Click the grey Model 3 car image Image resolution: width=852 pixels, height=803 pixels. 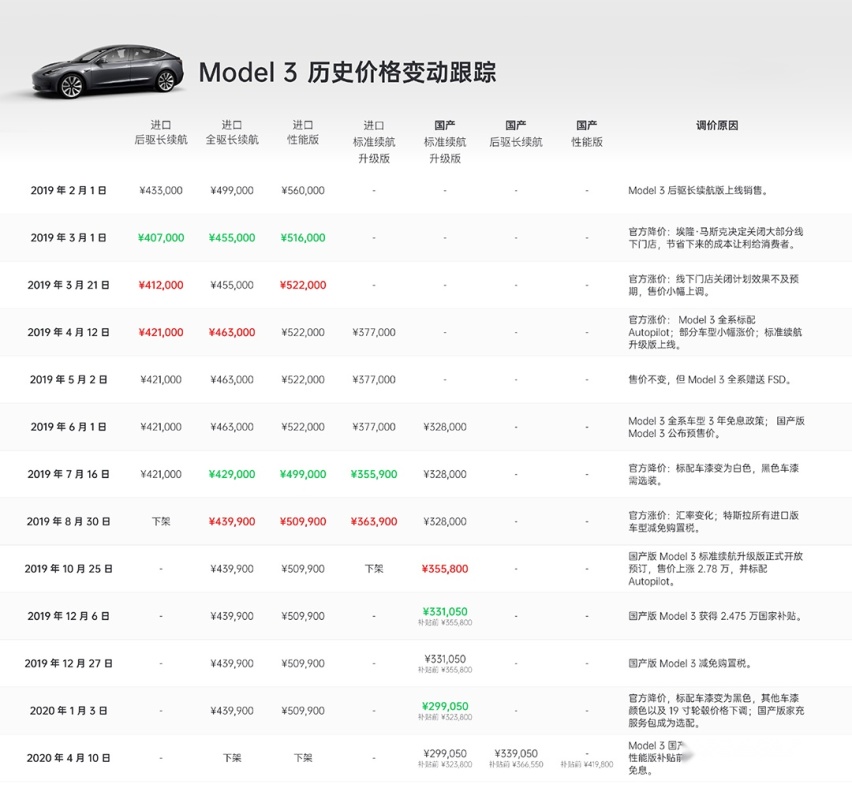[x=108, y=72]
